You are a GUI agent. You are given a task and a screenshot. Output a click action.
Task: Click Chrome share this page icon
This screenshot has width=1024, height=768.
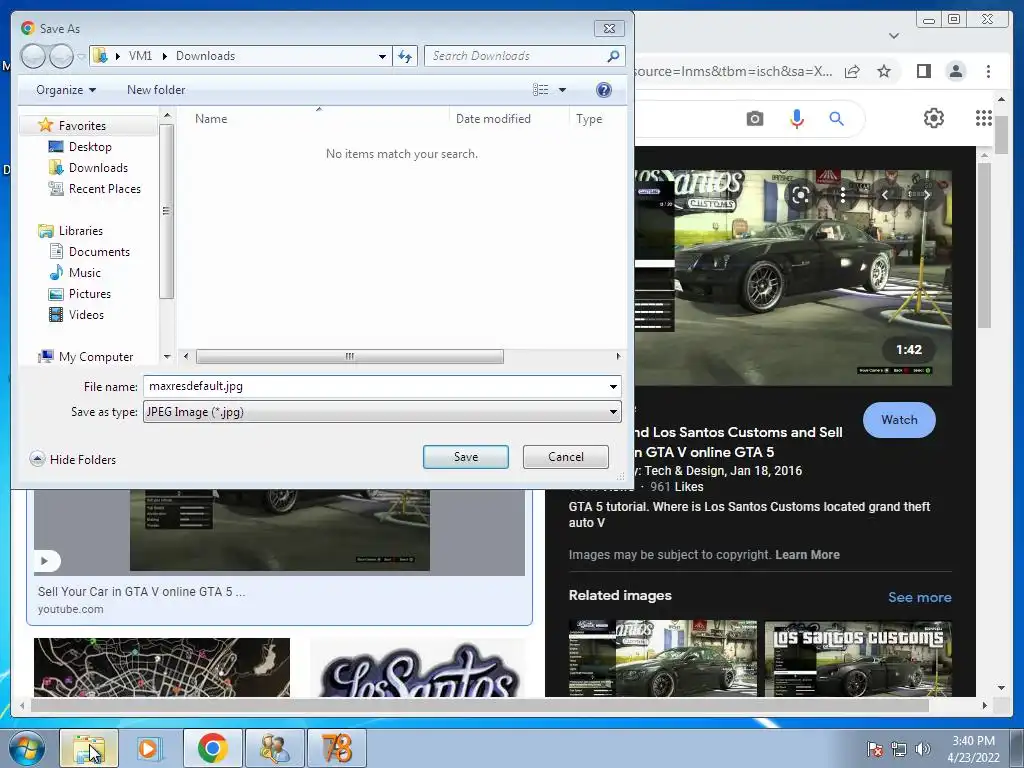point(852,71)
